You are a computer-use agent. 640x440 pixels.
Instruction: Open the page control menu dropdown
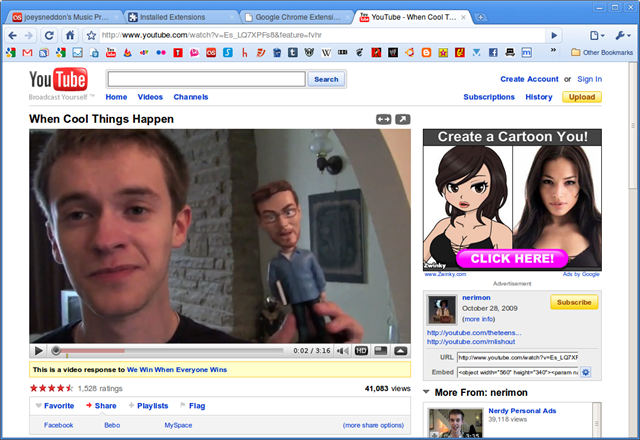point(597,36)
